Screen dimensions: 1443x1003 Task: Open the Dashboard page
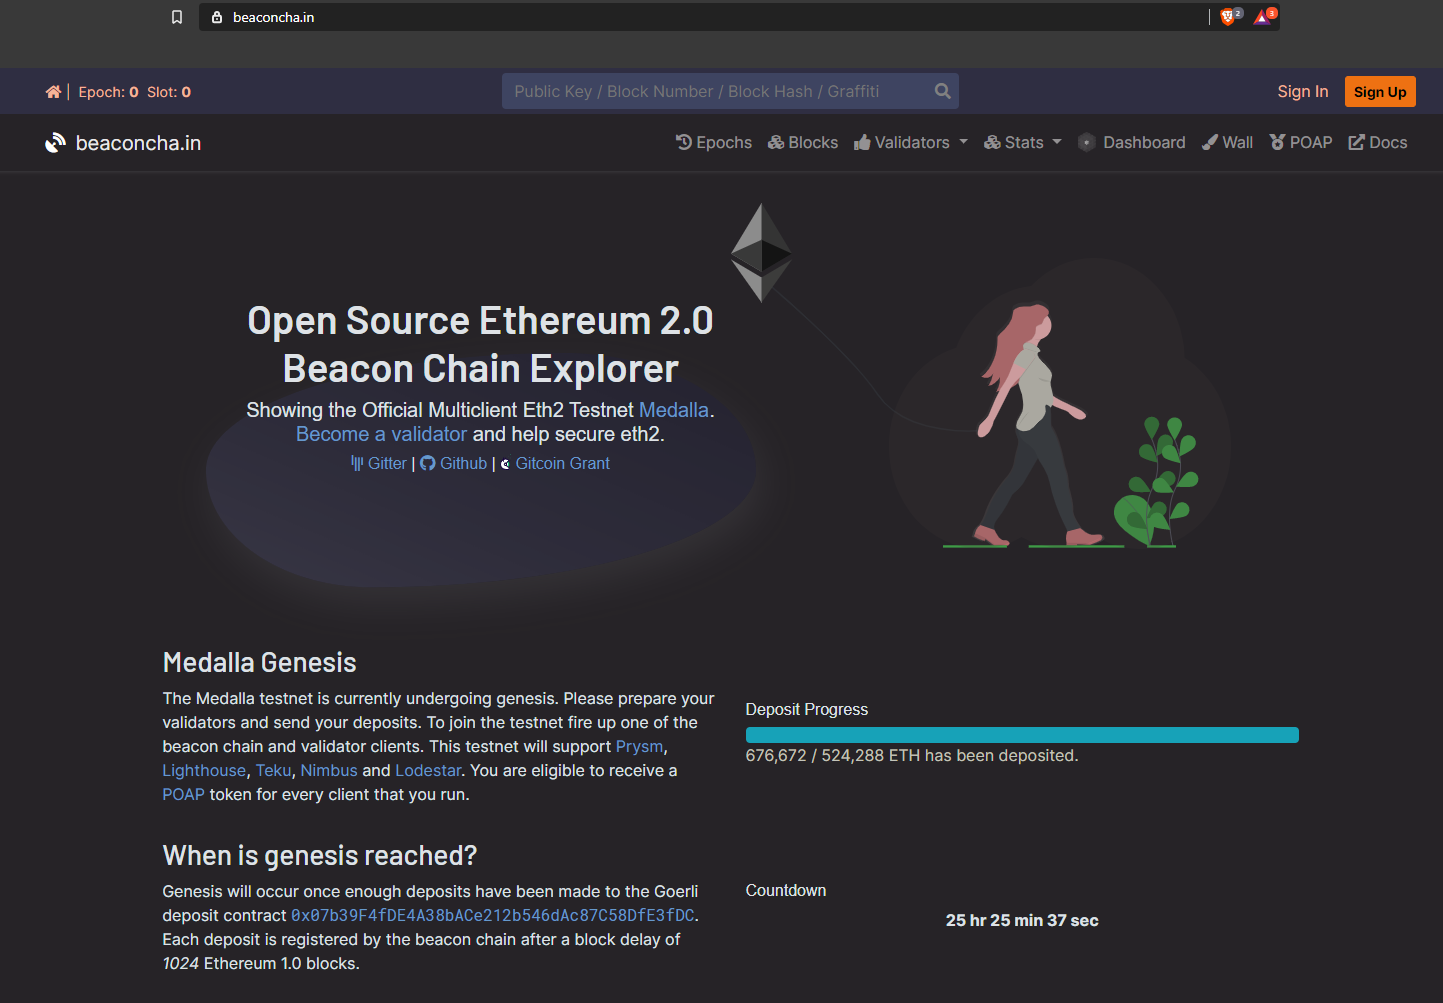tap(1132, 142)
